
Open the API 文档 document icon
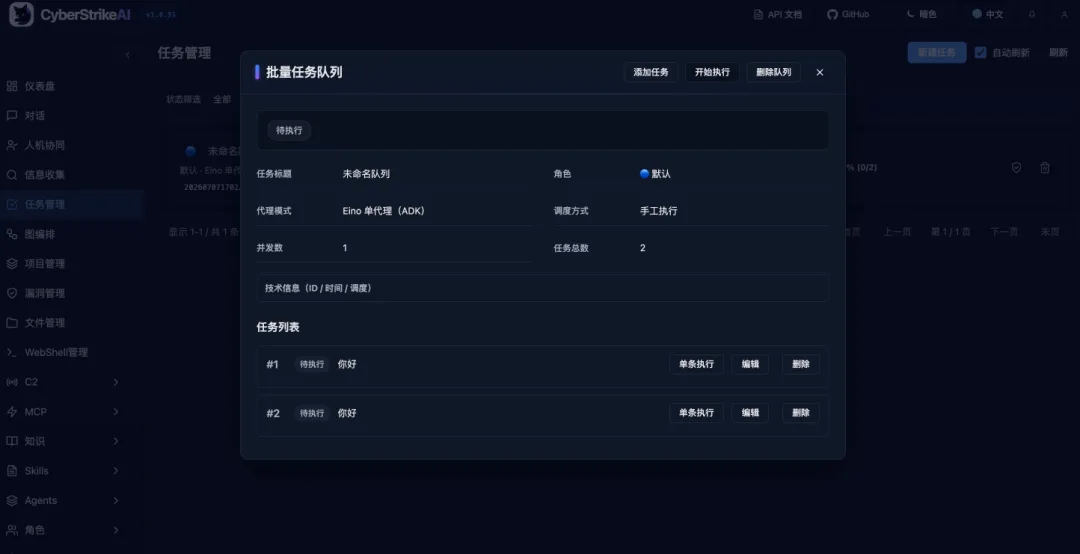758,14
